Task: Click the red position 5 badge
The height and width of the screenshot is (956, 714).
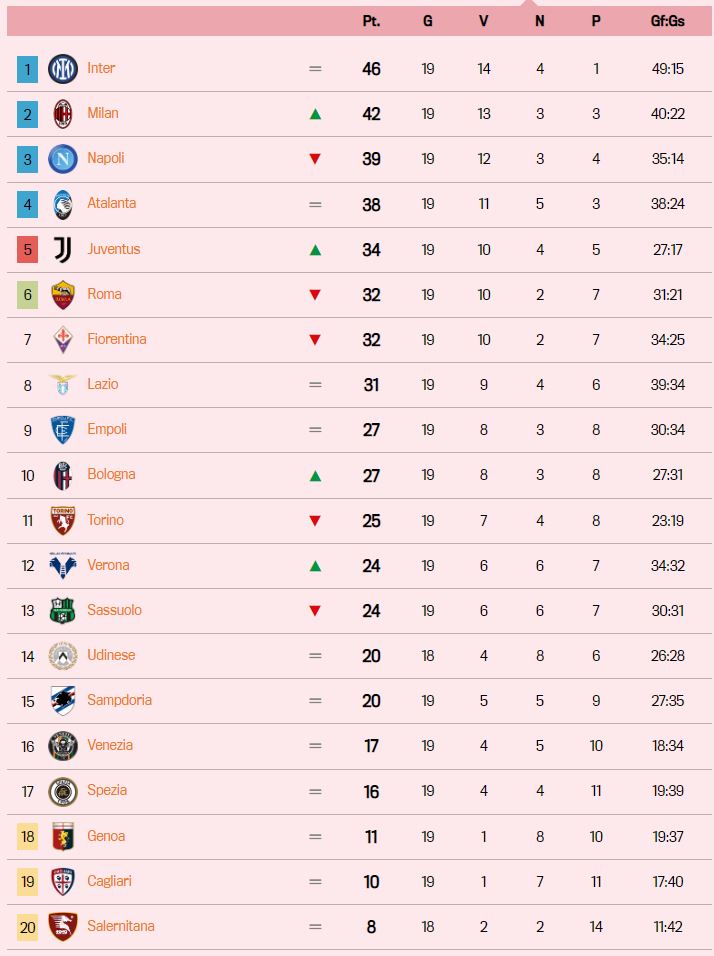Action: [x=28, y=249]
